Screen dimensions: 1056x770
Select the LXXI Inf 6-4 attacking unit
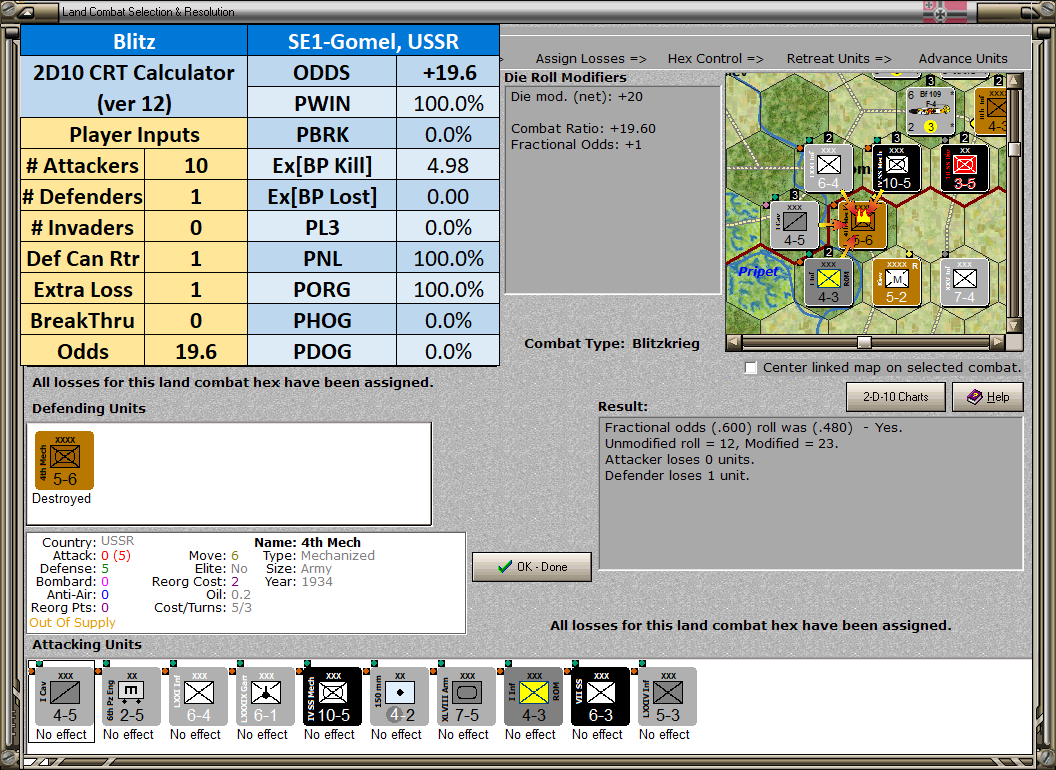(199, 697)
